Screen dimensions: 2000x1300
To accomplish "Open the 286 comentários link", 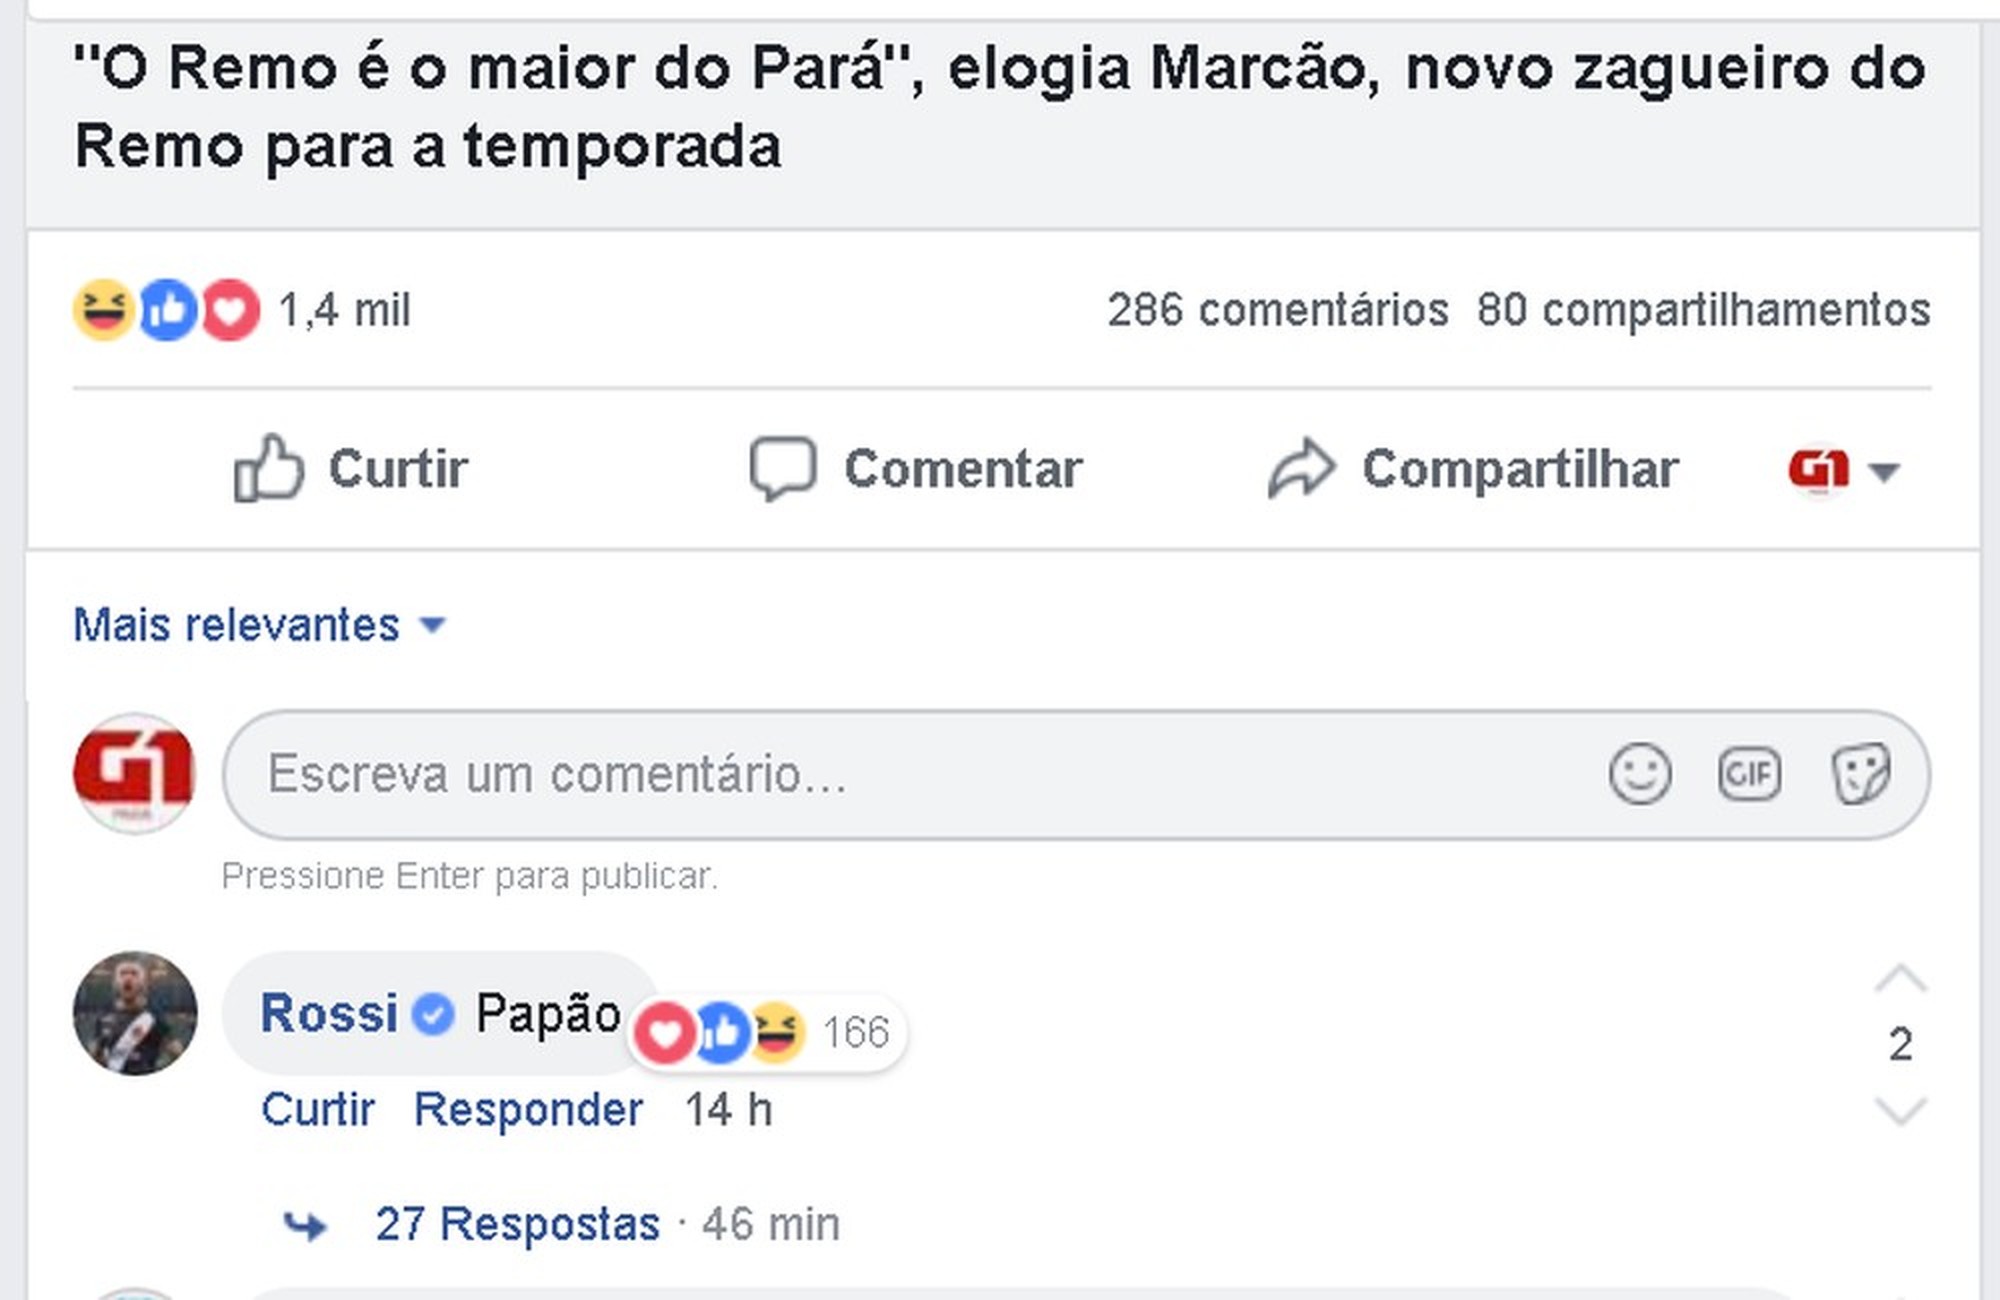I will coord(1277,310).
